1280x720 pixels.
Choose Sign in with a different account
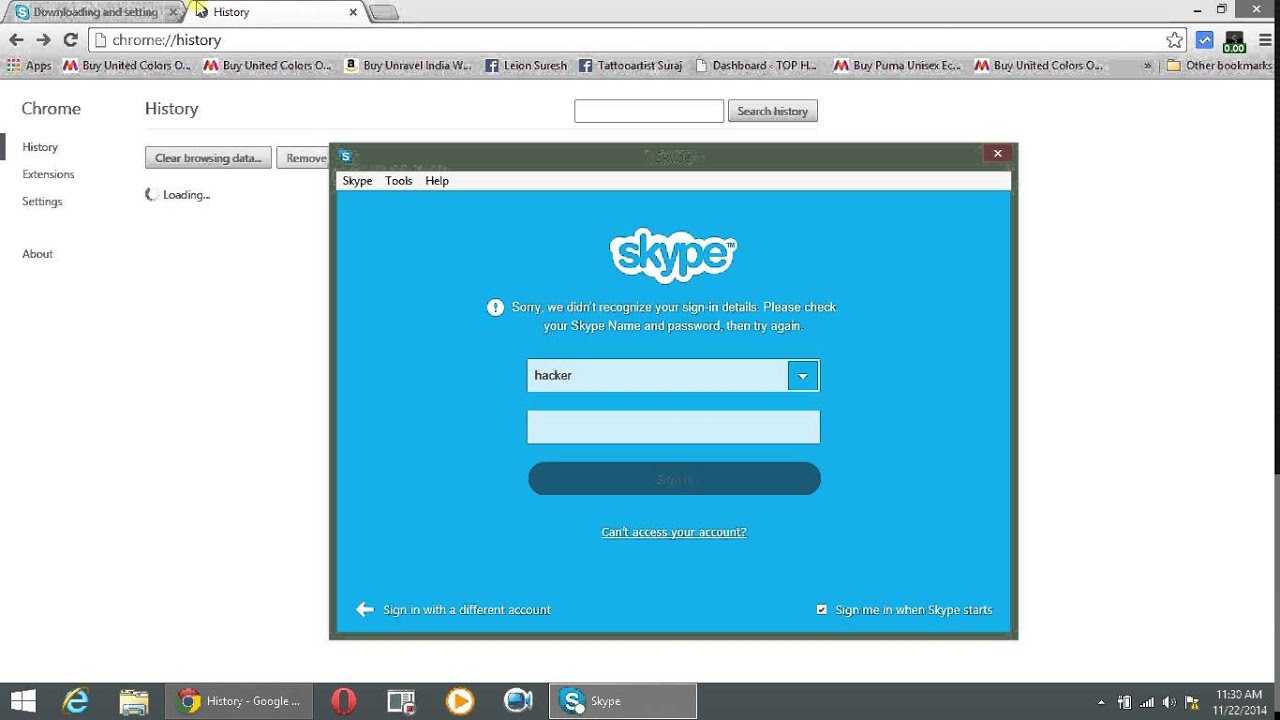[453, 610]
